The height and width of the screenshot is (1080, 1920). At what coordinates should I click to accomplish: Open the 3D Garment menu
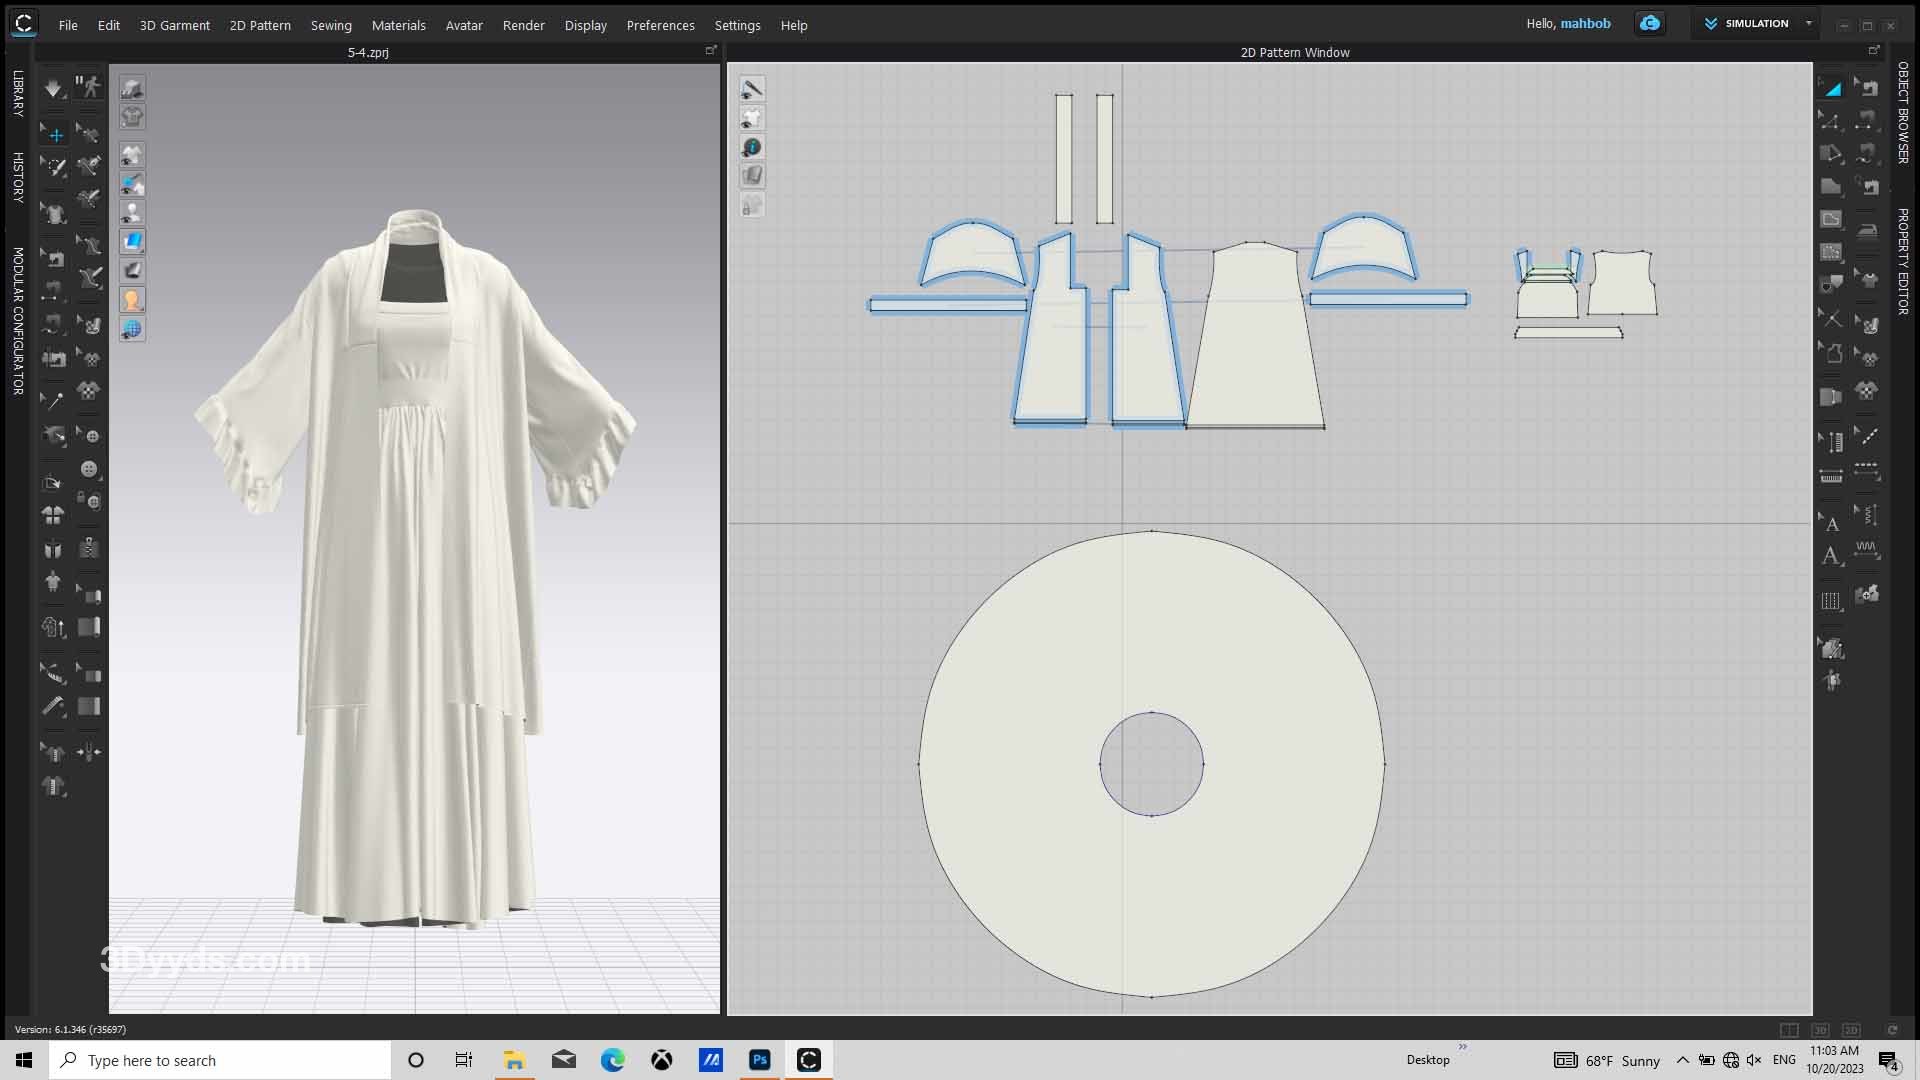174,25
